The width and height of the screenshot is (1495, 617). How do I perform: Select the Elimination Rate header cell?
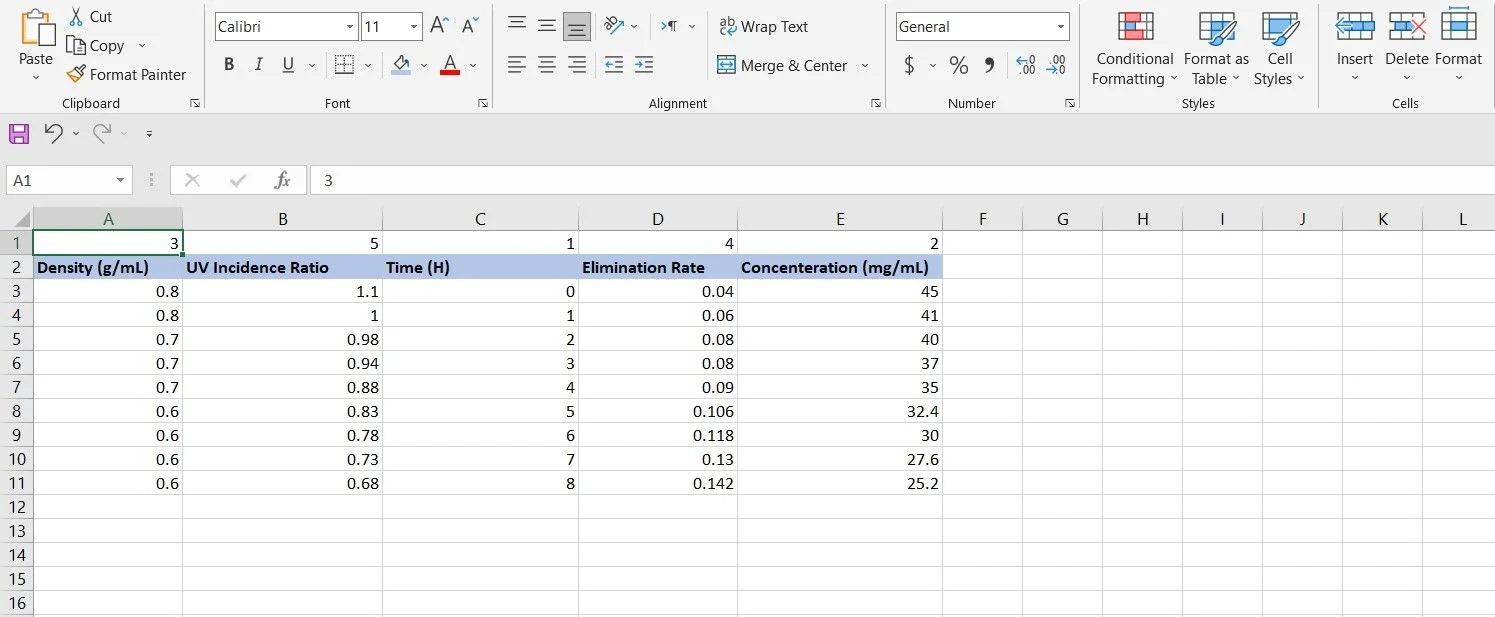click(658, 267)
